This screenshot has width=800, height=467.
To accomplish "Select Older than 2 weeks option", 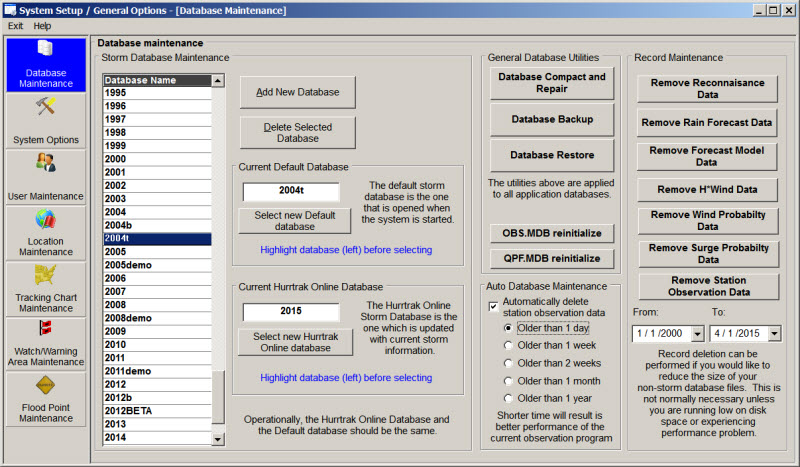I will coord(508,363).
